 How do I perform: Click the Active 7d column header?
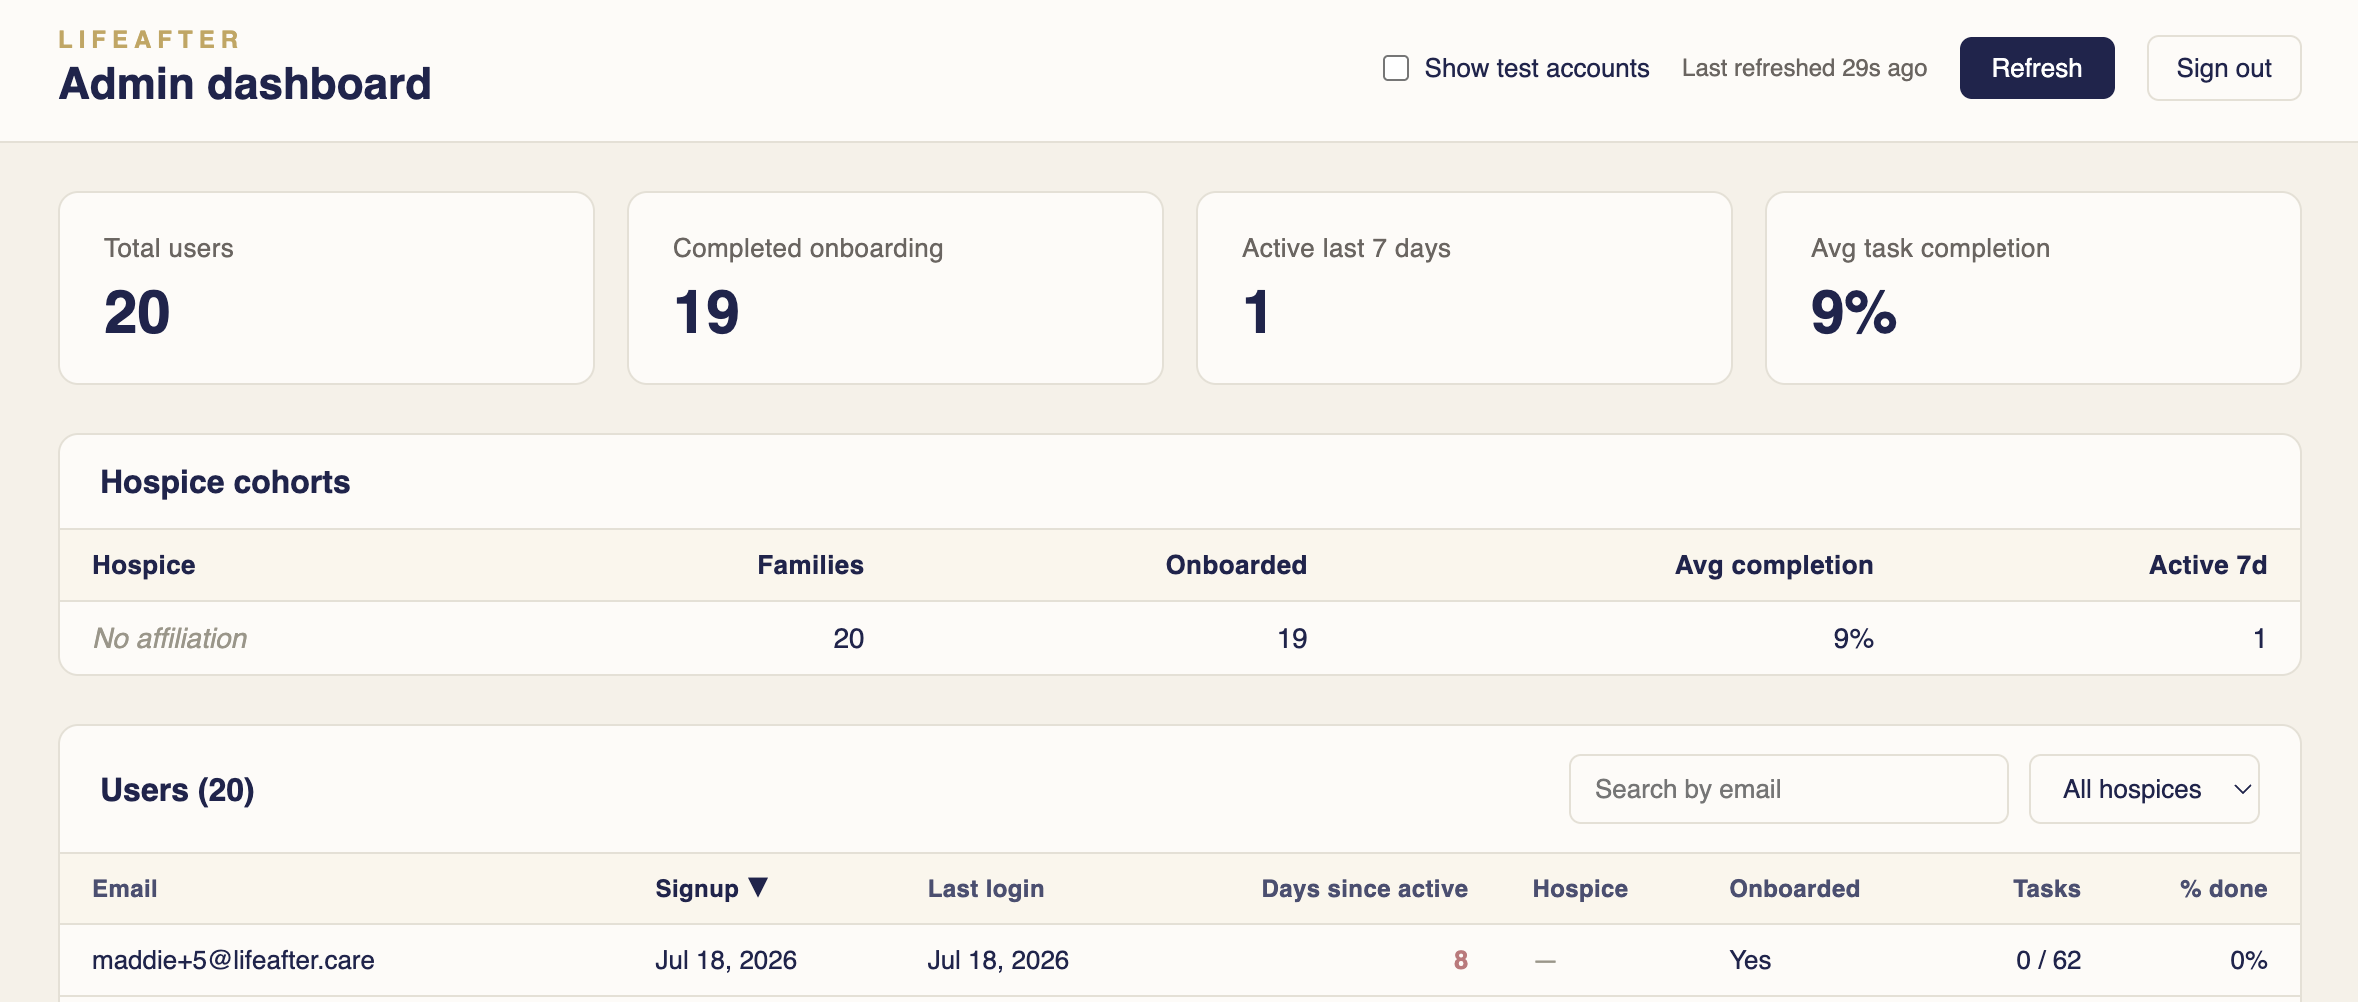click(2208, 565)
